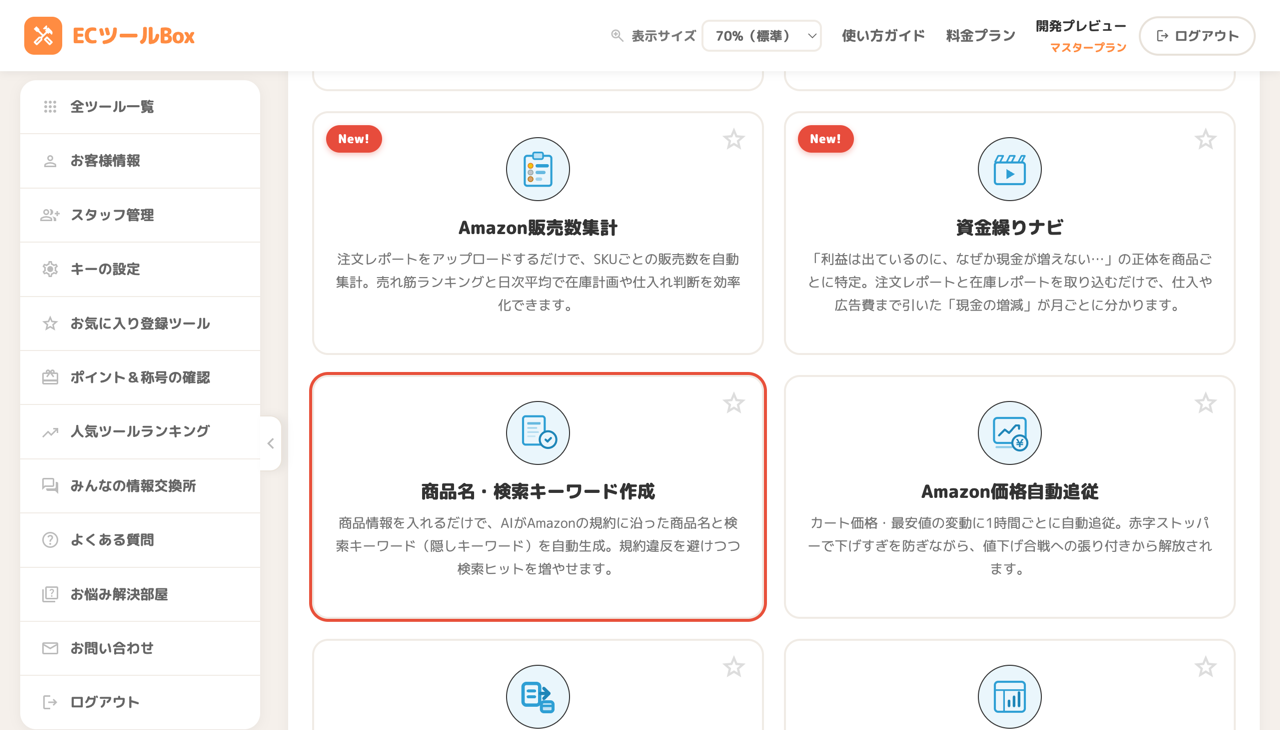This screenshot has height=730, width=1280.
Task: Click the grid icon beside 全ツール一覧
Action: pyautogui.click(x=50, y=107)
